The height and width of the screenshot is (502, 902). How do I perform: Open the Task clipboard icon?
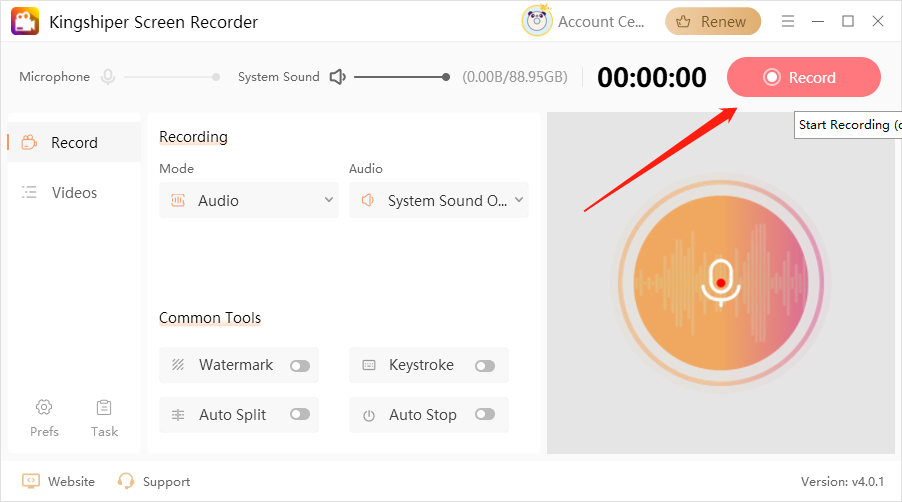104,407
